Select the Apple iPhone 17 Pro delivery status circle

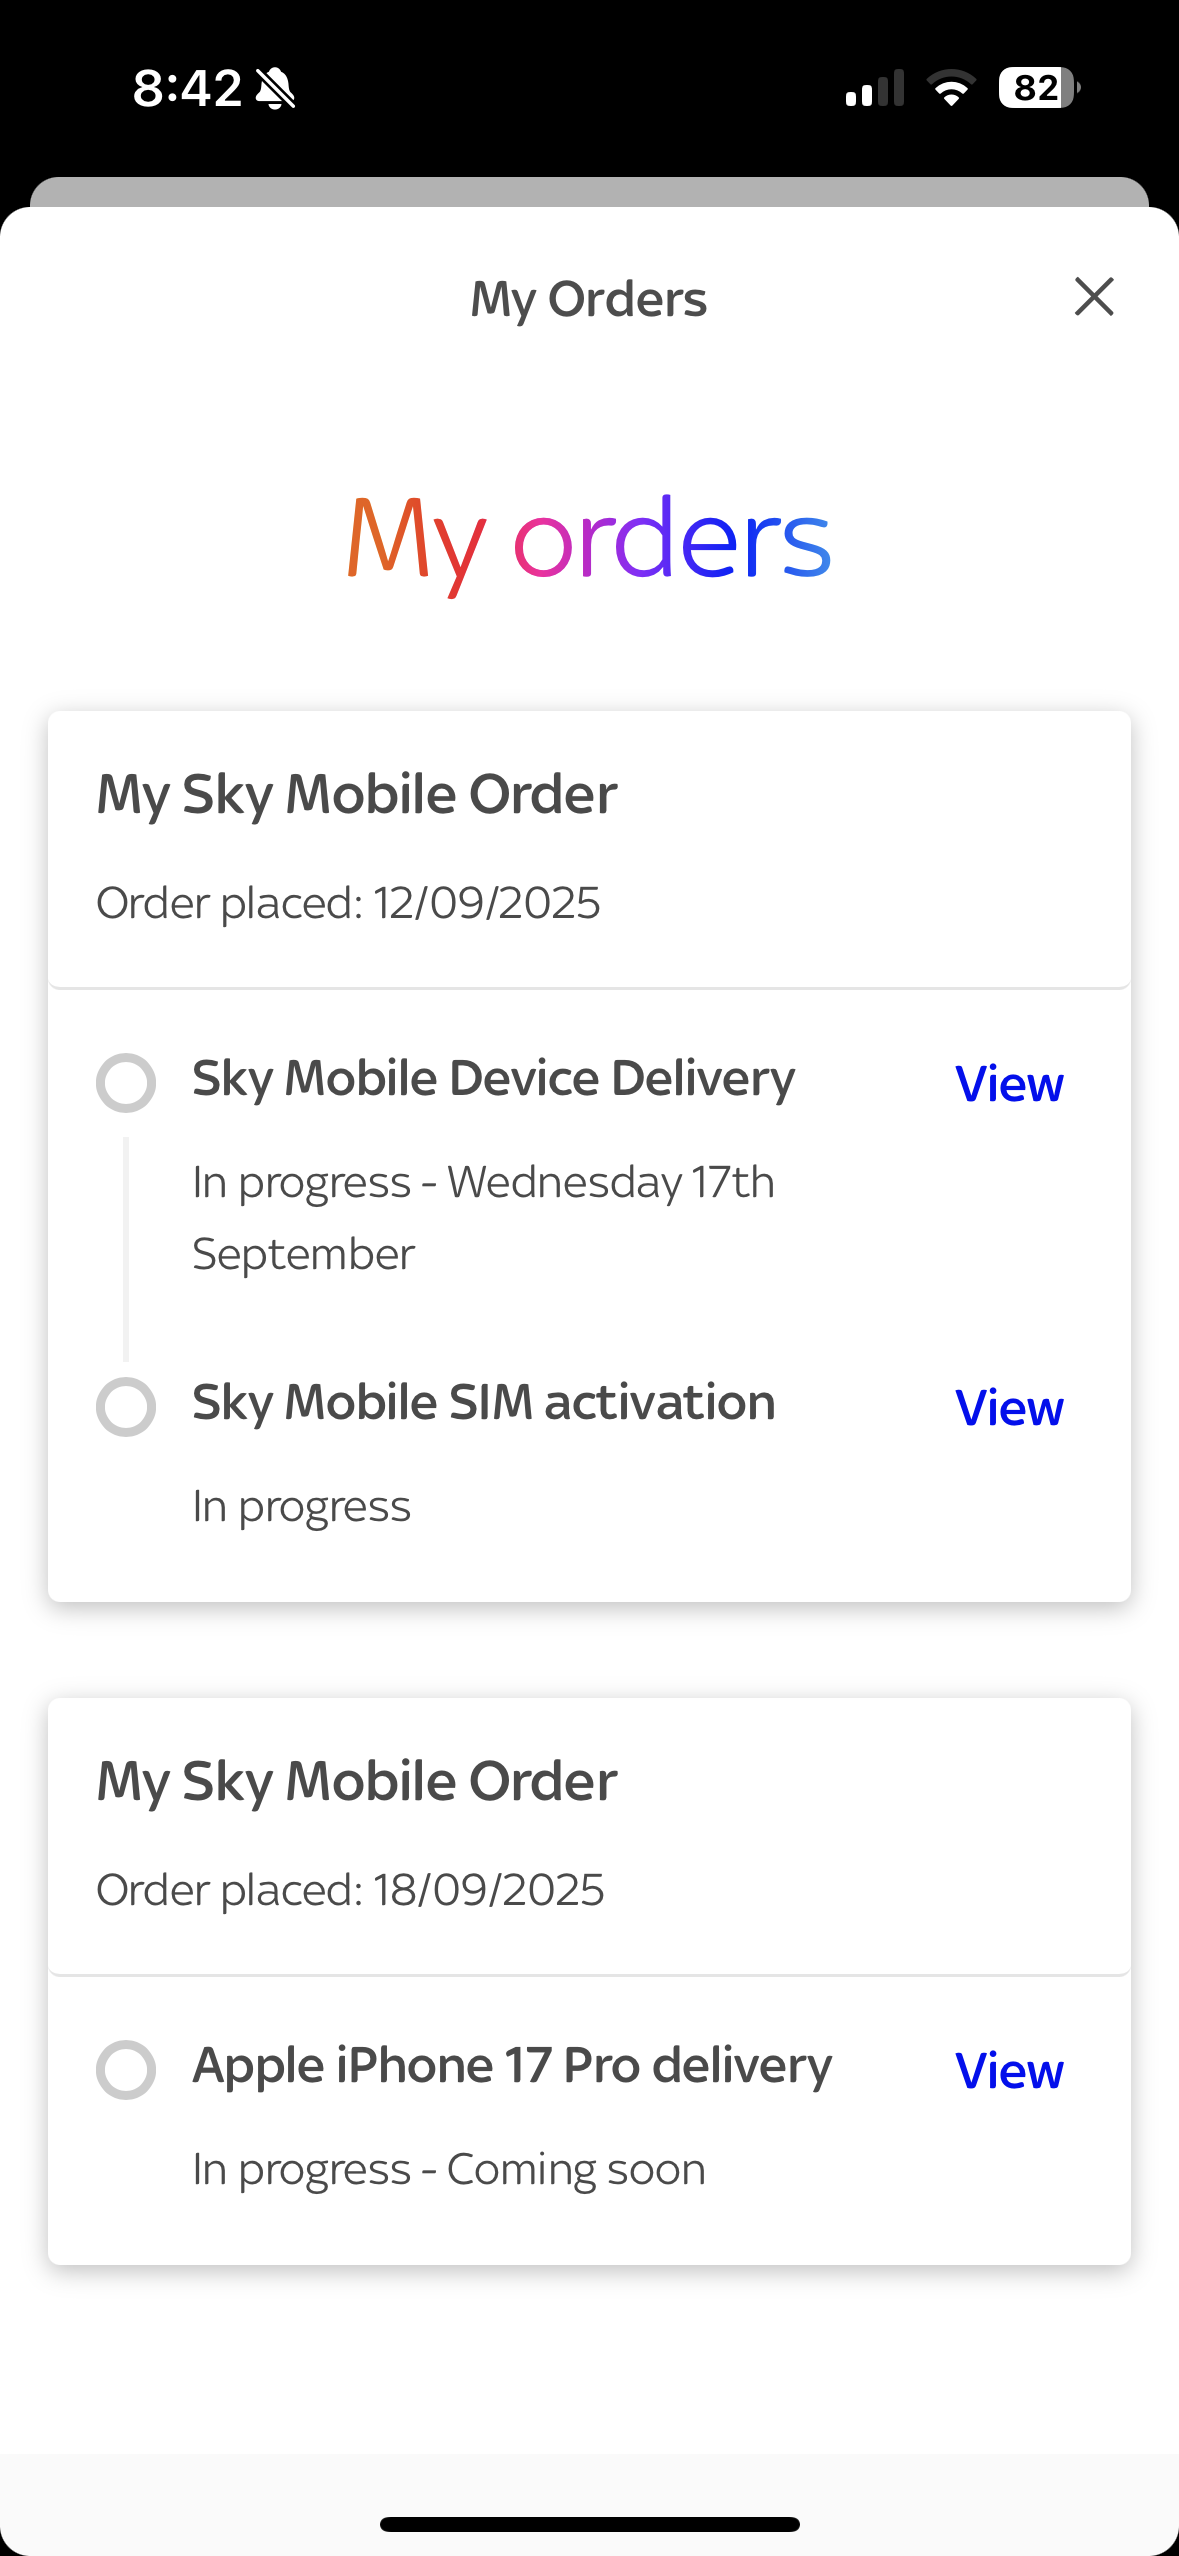coord(126,2069)
